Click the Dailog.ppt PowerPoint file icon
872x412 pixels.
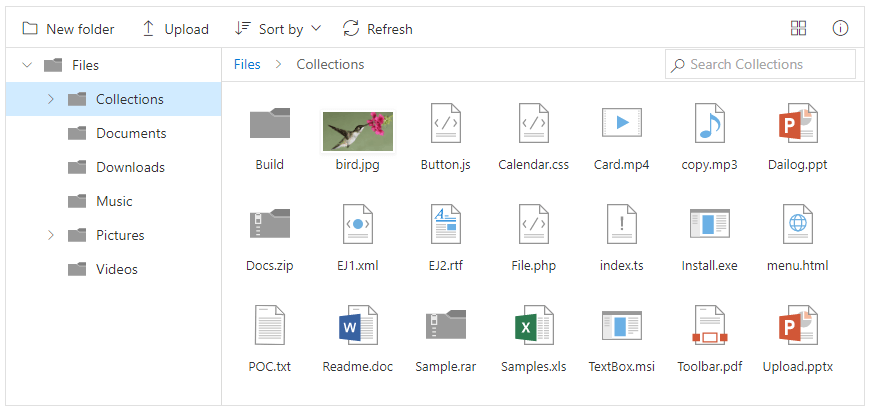point(797,124)
